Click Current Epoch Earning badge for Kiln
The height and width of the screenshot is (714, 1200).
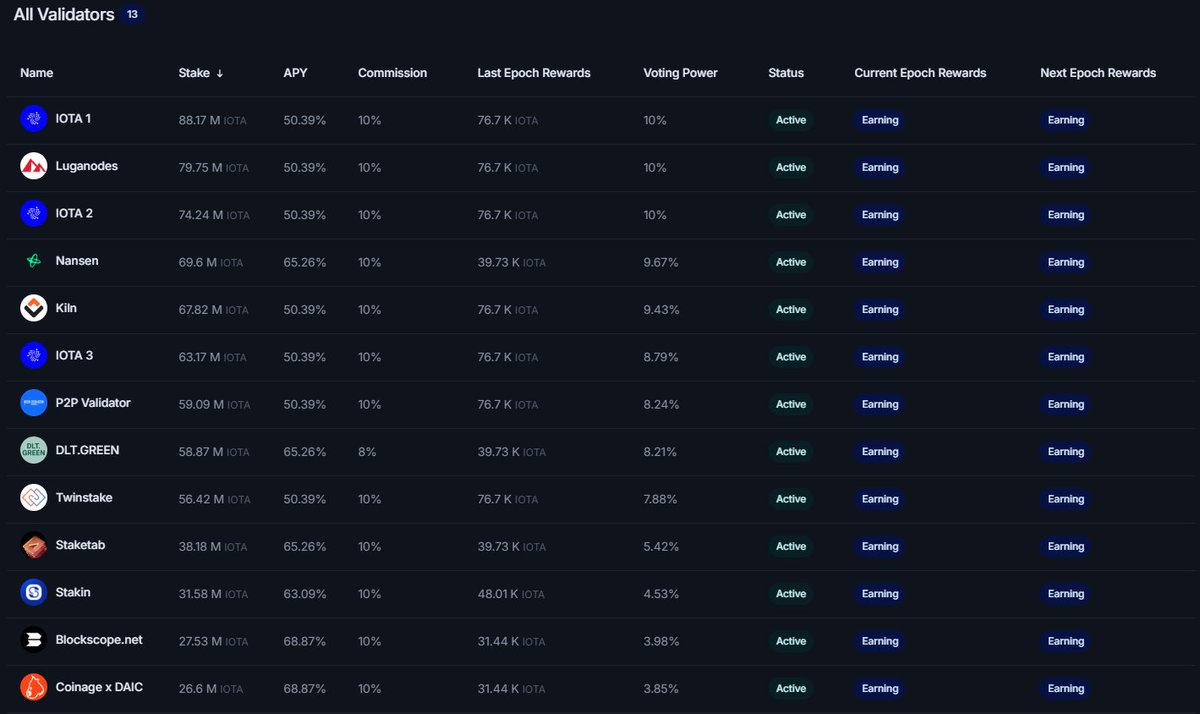click(x=880, y=310)
